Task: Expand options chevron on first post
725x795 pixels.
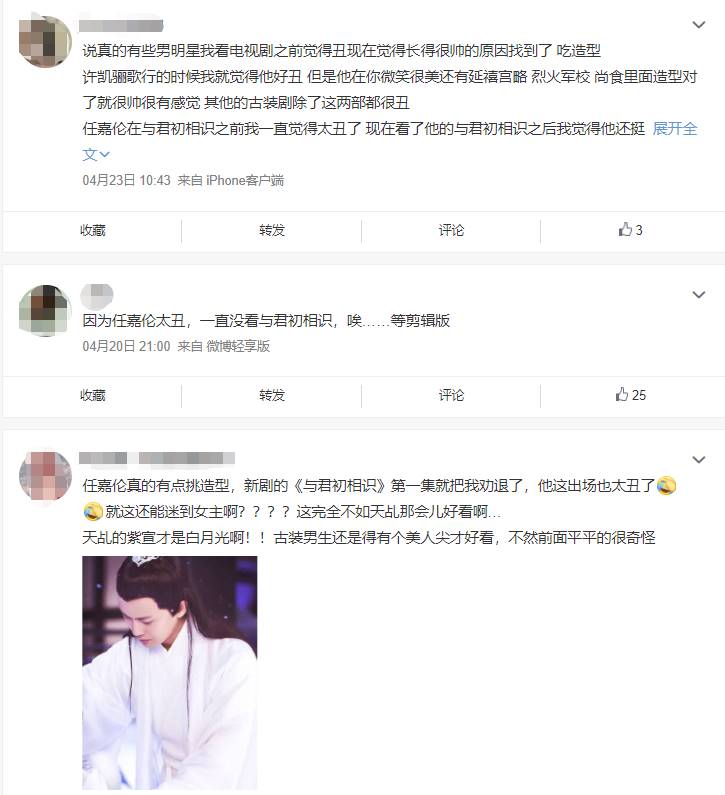Action: [699, 24]
